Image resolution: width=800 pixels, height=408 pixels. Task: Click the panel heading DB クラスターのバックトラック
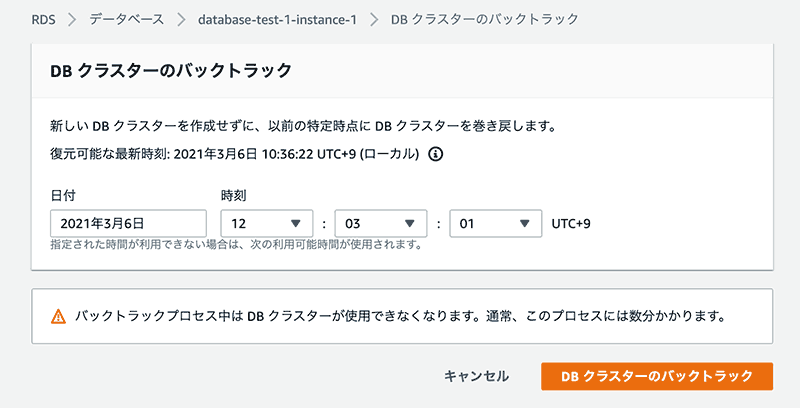tap(171, 70)
